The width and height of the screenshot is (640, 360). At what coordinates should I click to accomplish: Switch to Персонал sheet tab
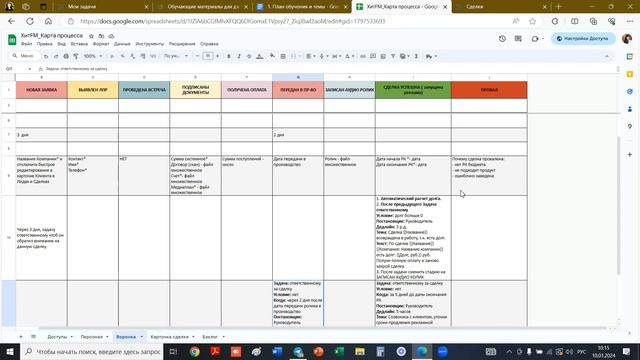coord(91,337)
